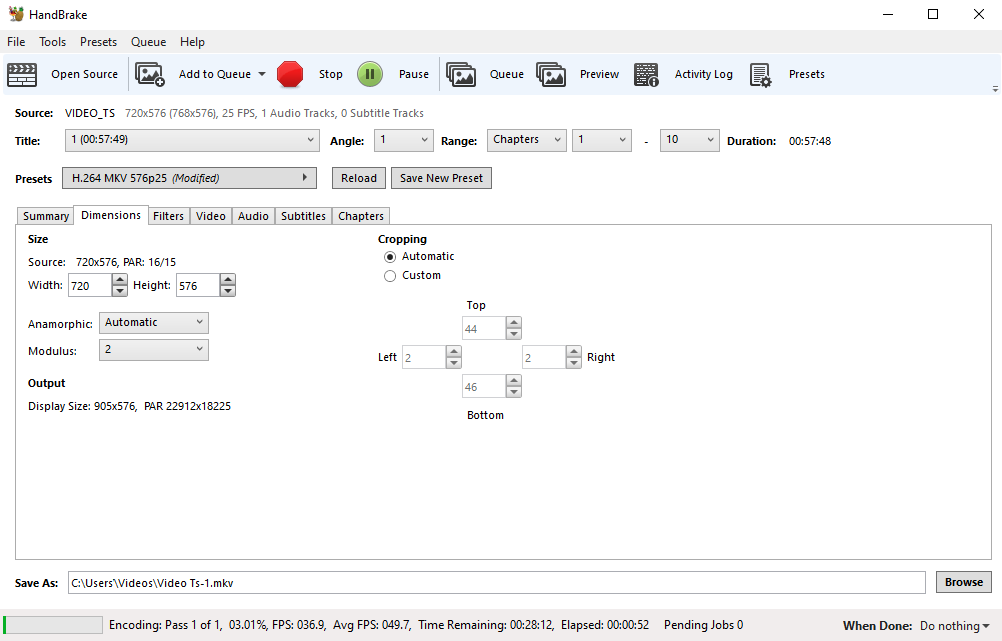Click the Queue stacked images icon
The image size is (1002, 641).
[x=461, y=75]
